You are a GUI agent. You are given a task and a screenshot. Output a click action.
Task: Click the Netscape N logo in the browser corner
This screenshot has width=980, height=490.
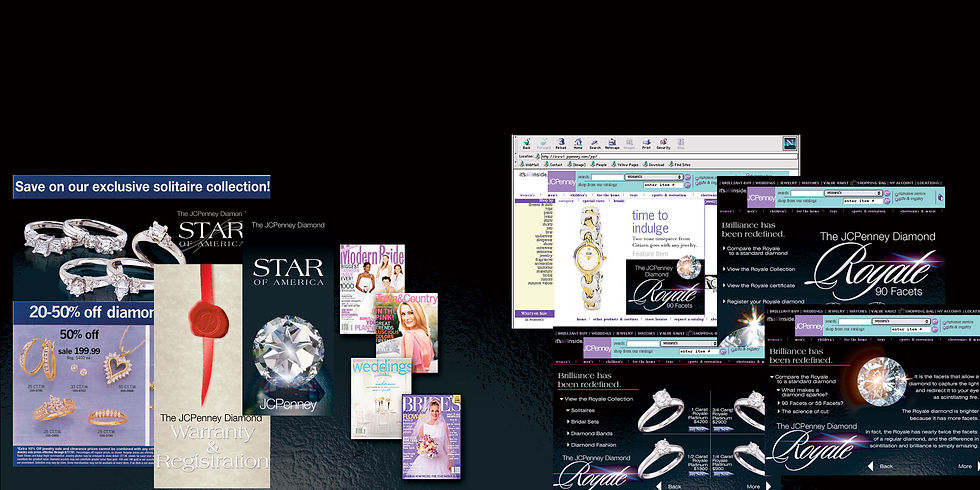(x=790, y=144)
